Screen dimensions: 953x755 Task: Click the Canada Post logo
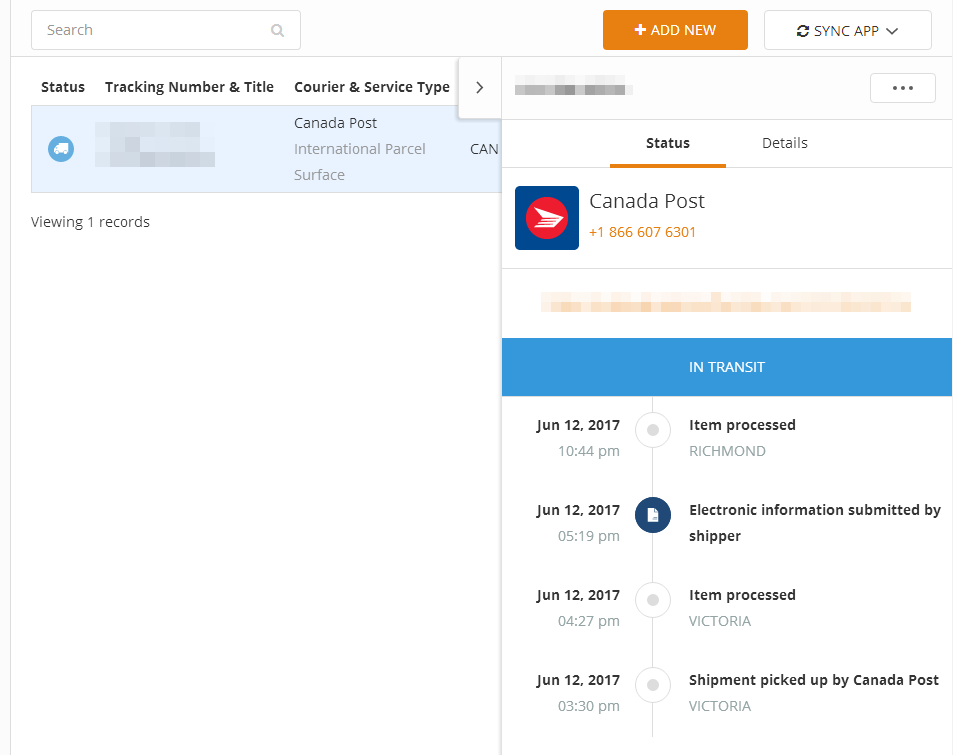tap(547, 218)
